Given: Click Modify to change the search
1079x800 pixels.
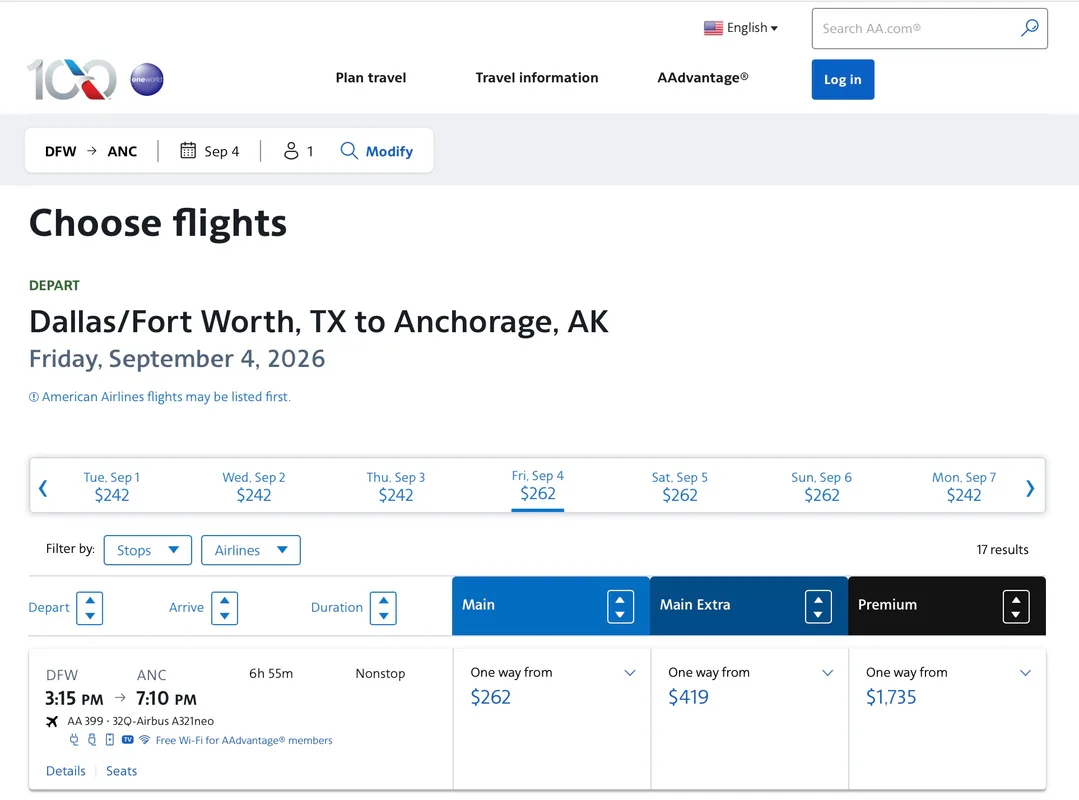Looking at the screenshot, I should (389, 151).
